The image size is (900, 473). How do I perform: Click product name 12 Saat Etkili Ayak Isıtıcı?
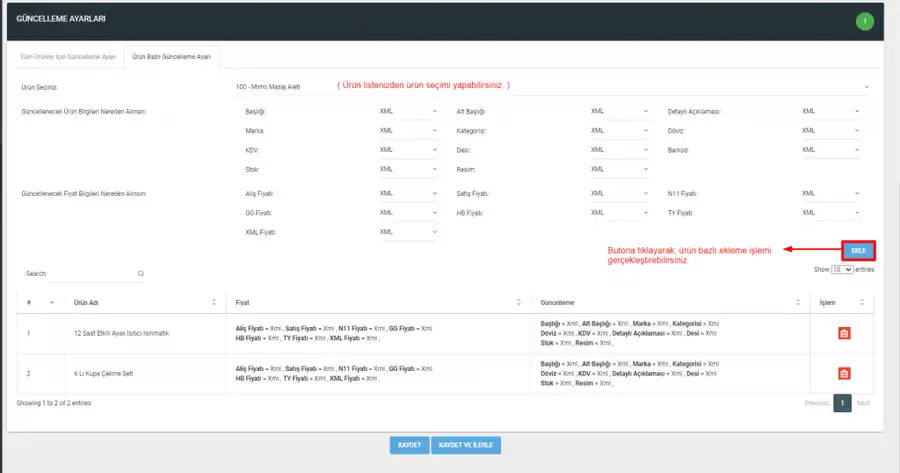click(x=121, y=334)
